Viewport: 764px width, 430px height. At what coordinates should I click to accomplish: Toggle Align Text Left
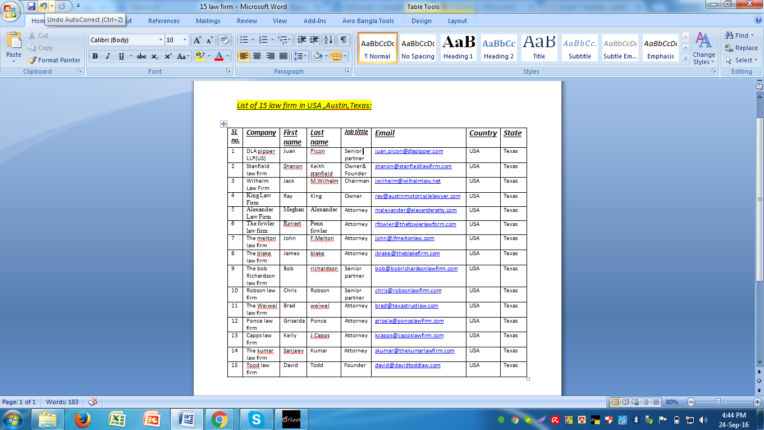pos(244,56)
